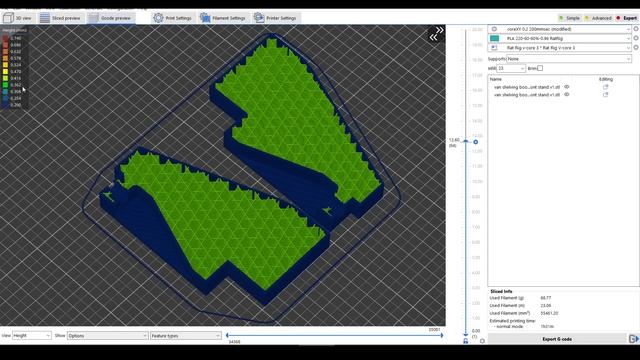
Task: Open the Supports dropdown
Action: (569, 59)
